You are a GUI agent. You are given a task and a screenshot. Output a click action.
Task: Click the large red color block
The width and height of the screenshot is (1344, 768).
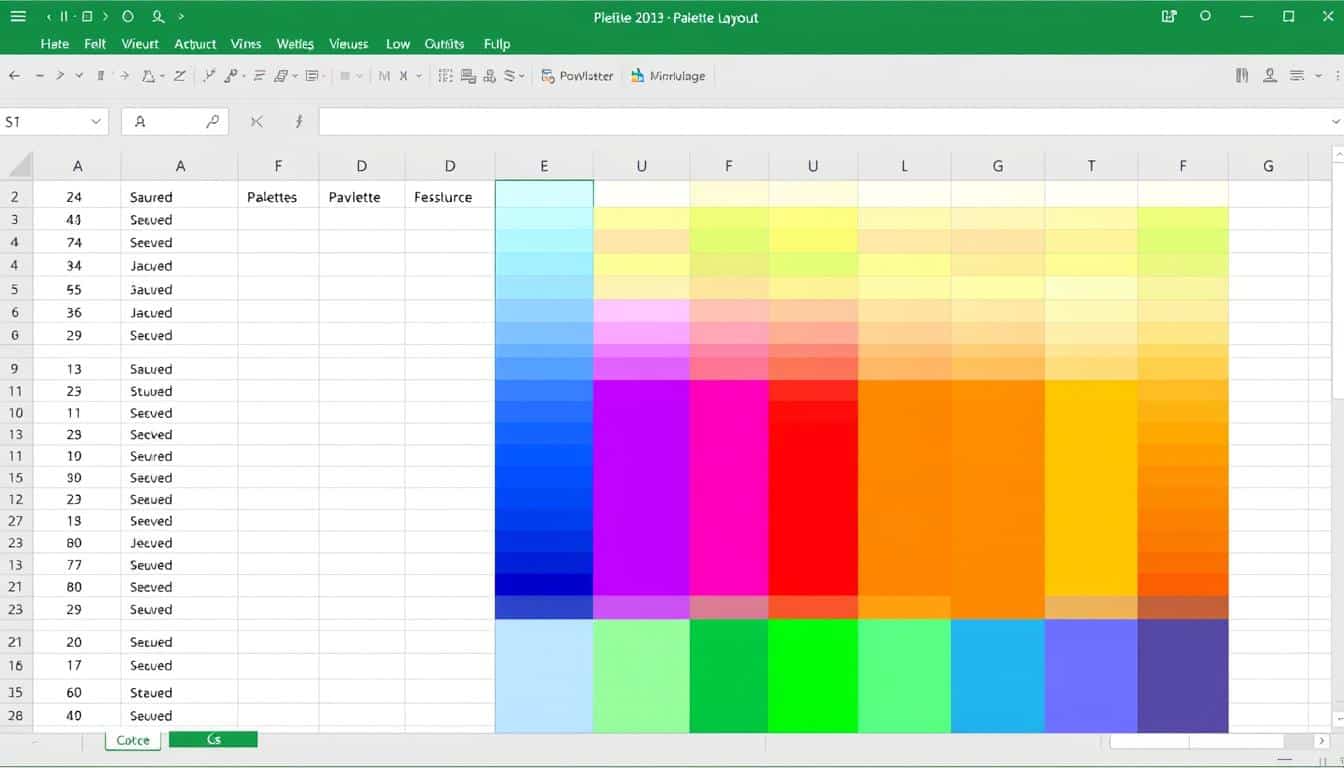coord(813,488)
